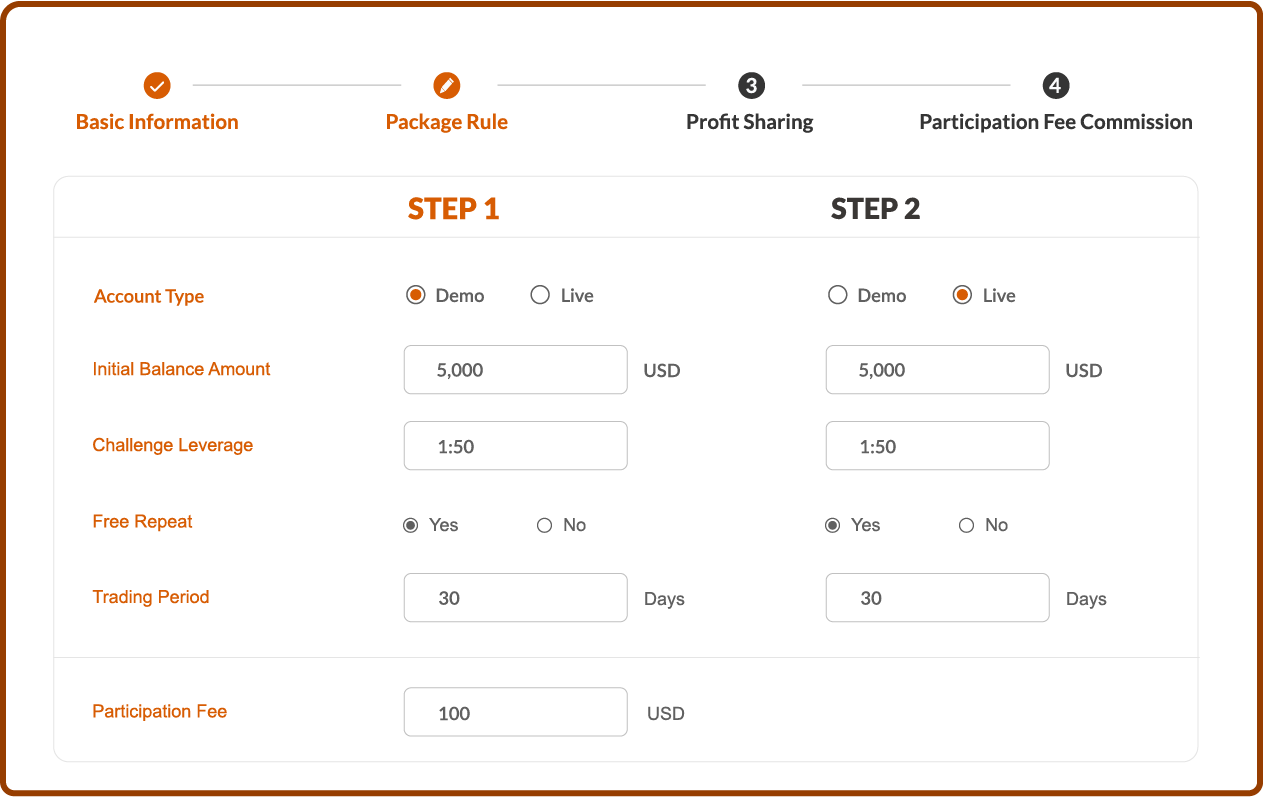The width and height of the screenshot is (1264, 797).
Task: Select Demo account type in Step 2
Action: click(x=838, y=295)
